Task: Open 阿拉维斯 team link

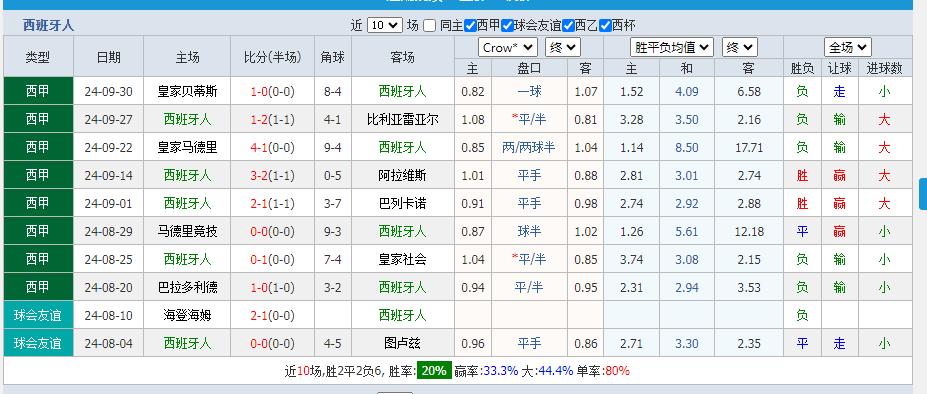Action: (x=403, y=175)
